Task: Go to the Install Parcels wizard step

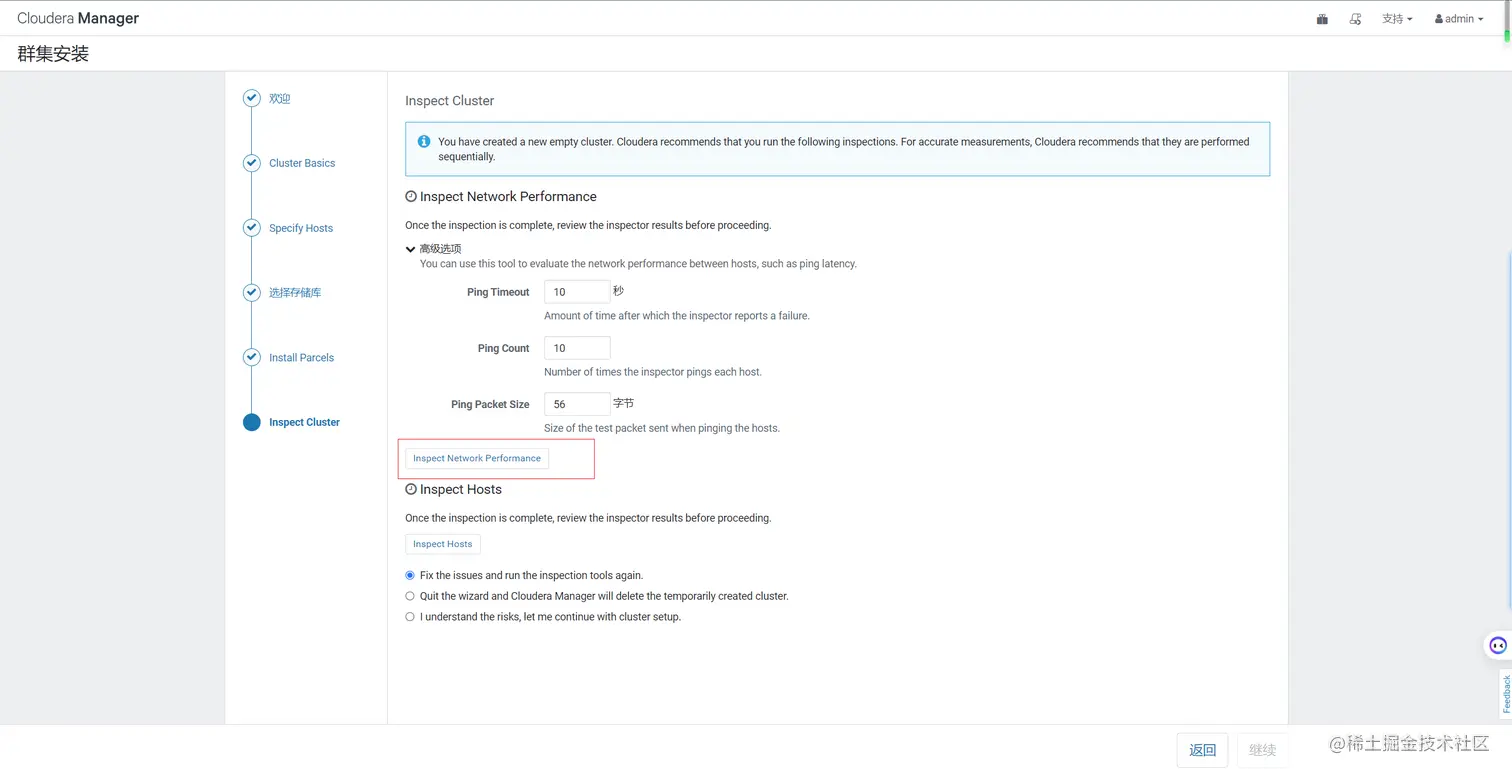Action: pos(301,357)
